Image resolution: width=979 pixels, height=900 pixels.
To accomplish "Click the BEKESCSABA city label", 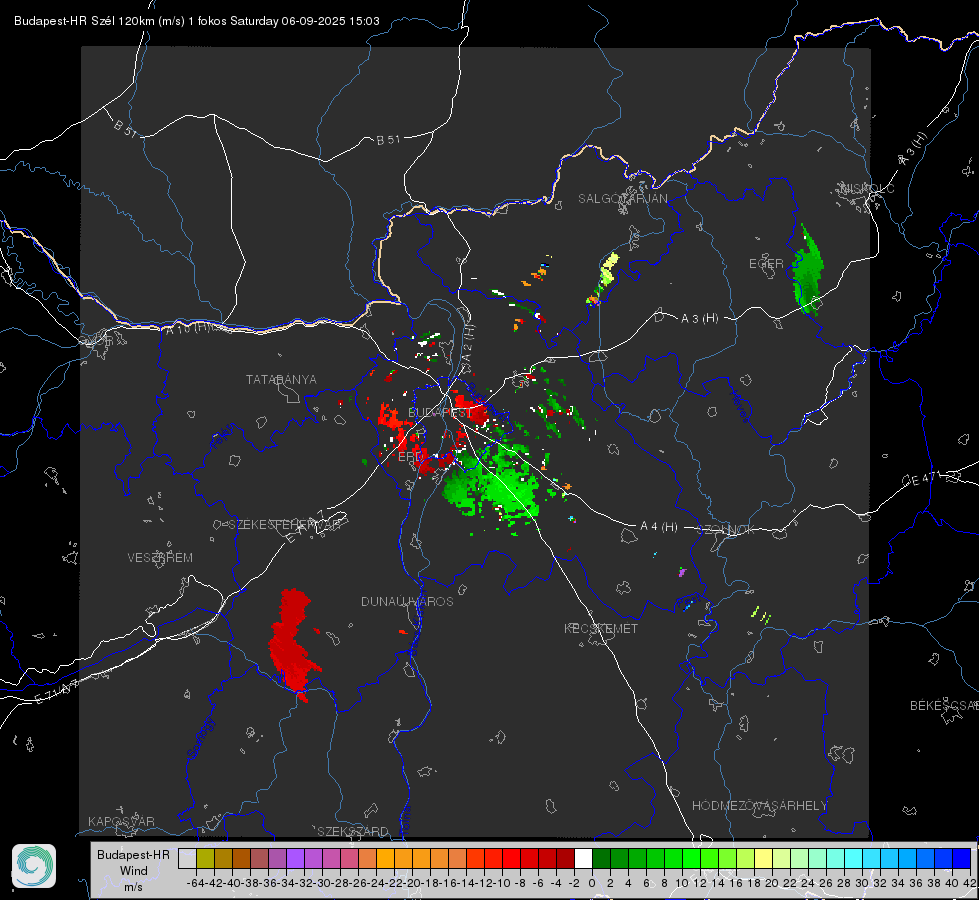I will 944,705.
